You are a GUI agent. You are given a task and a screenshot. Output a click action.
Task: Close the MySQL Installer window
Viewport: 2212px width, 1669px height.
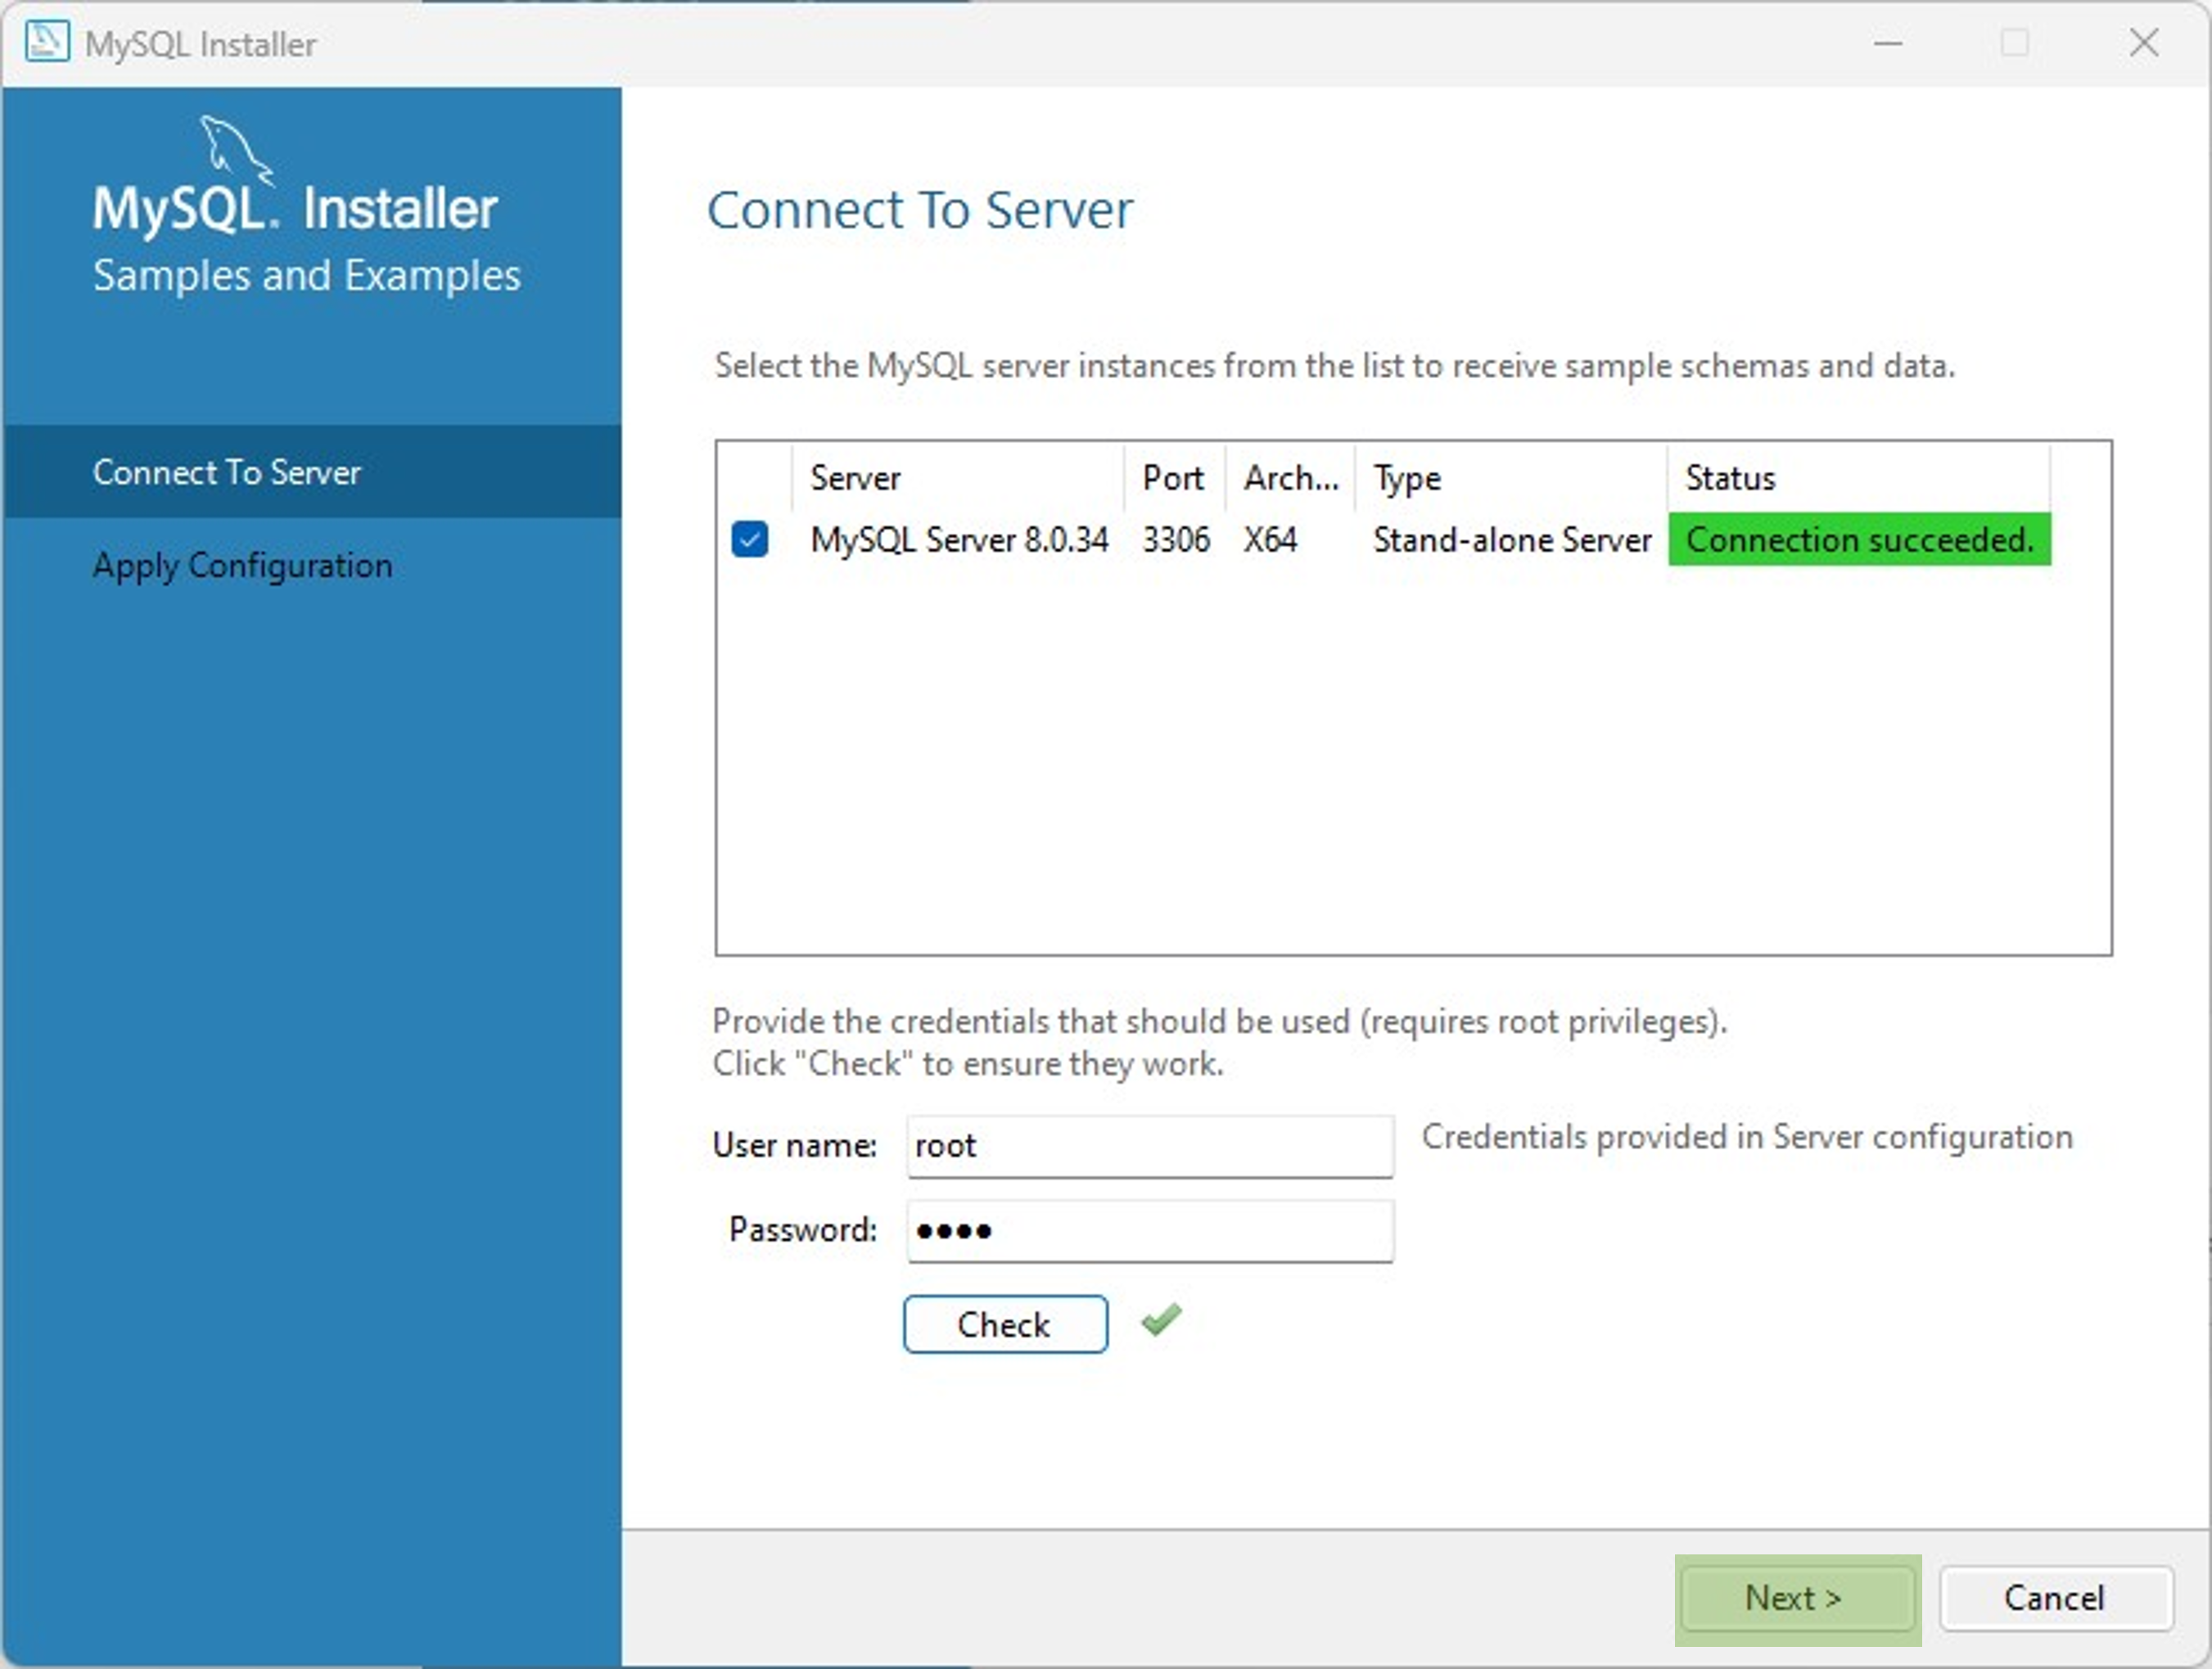(x=2143, y=43)
